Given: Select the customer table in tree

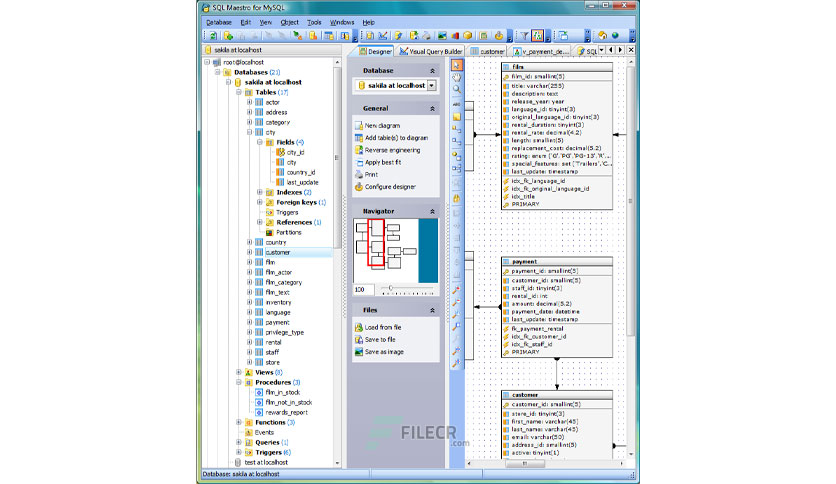Looking at the screenshot, I should (x=278, y=252).
